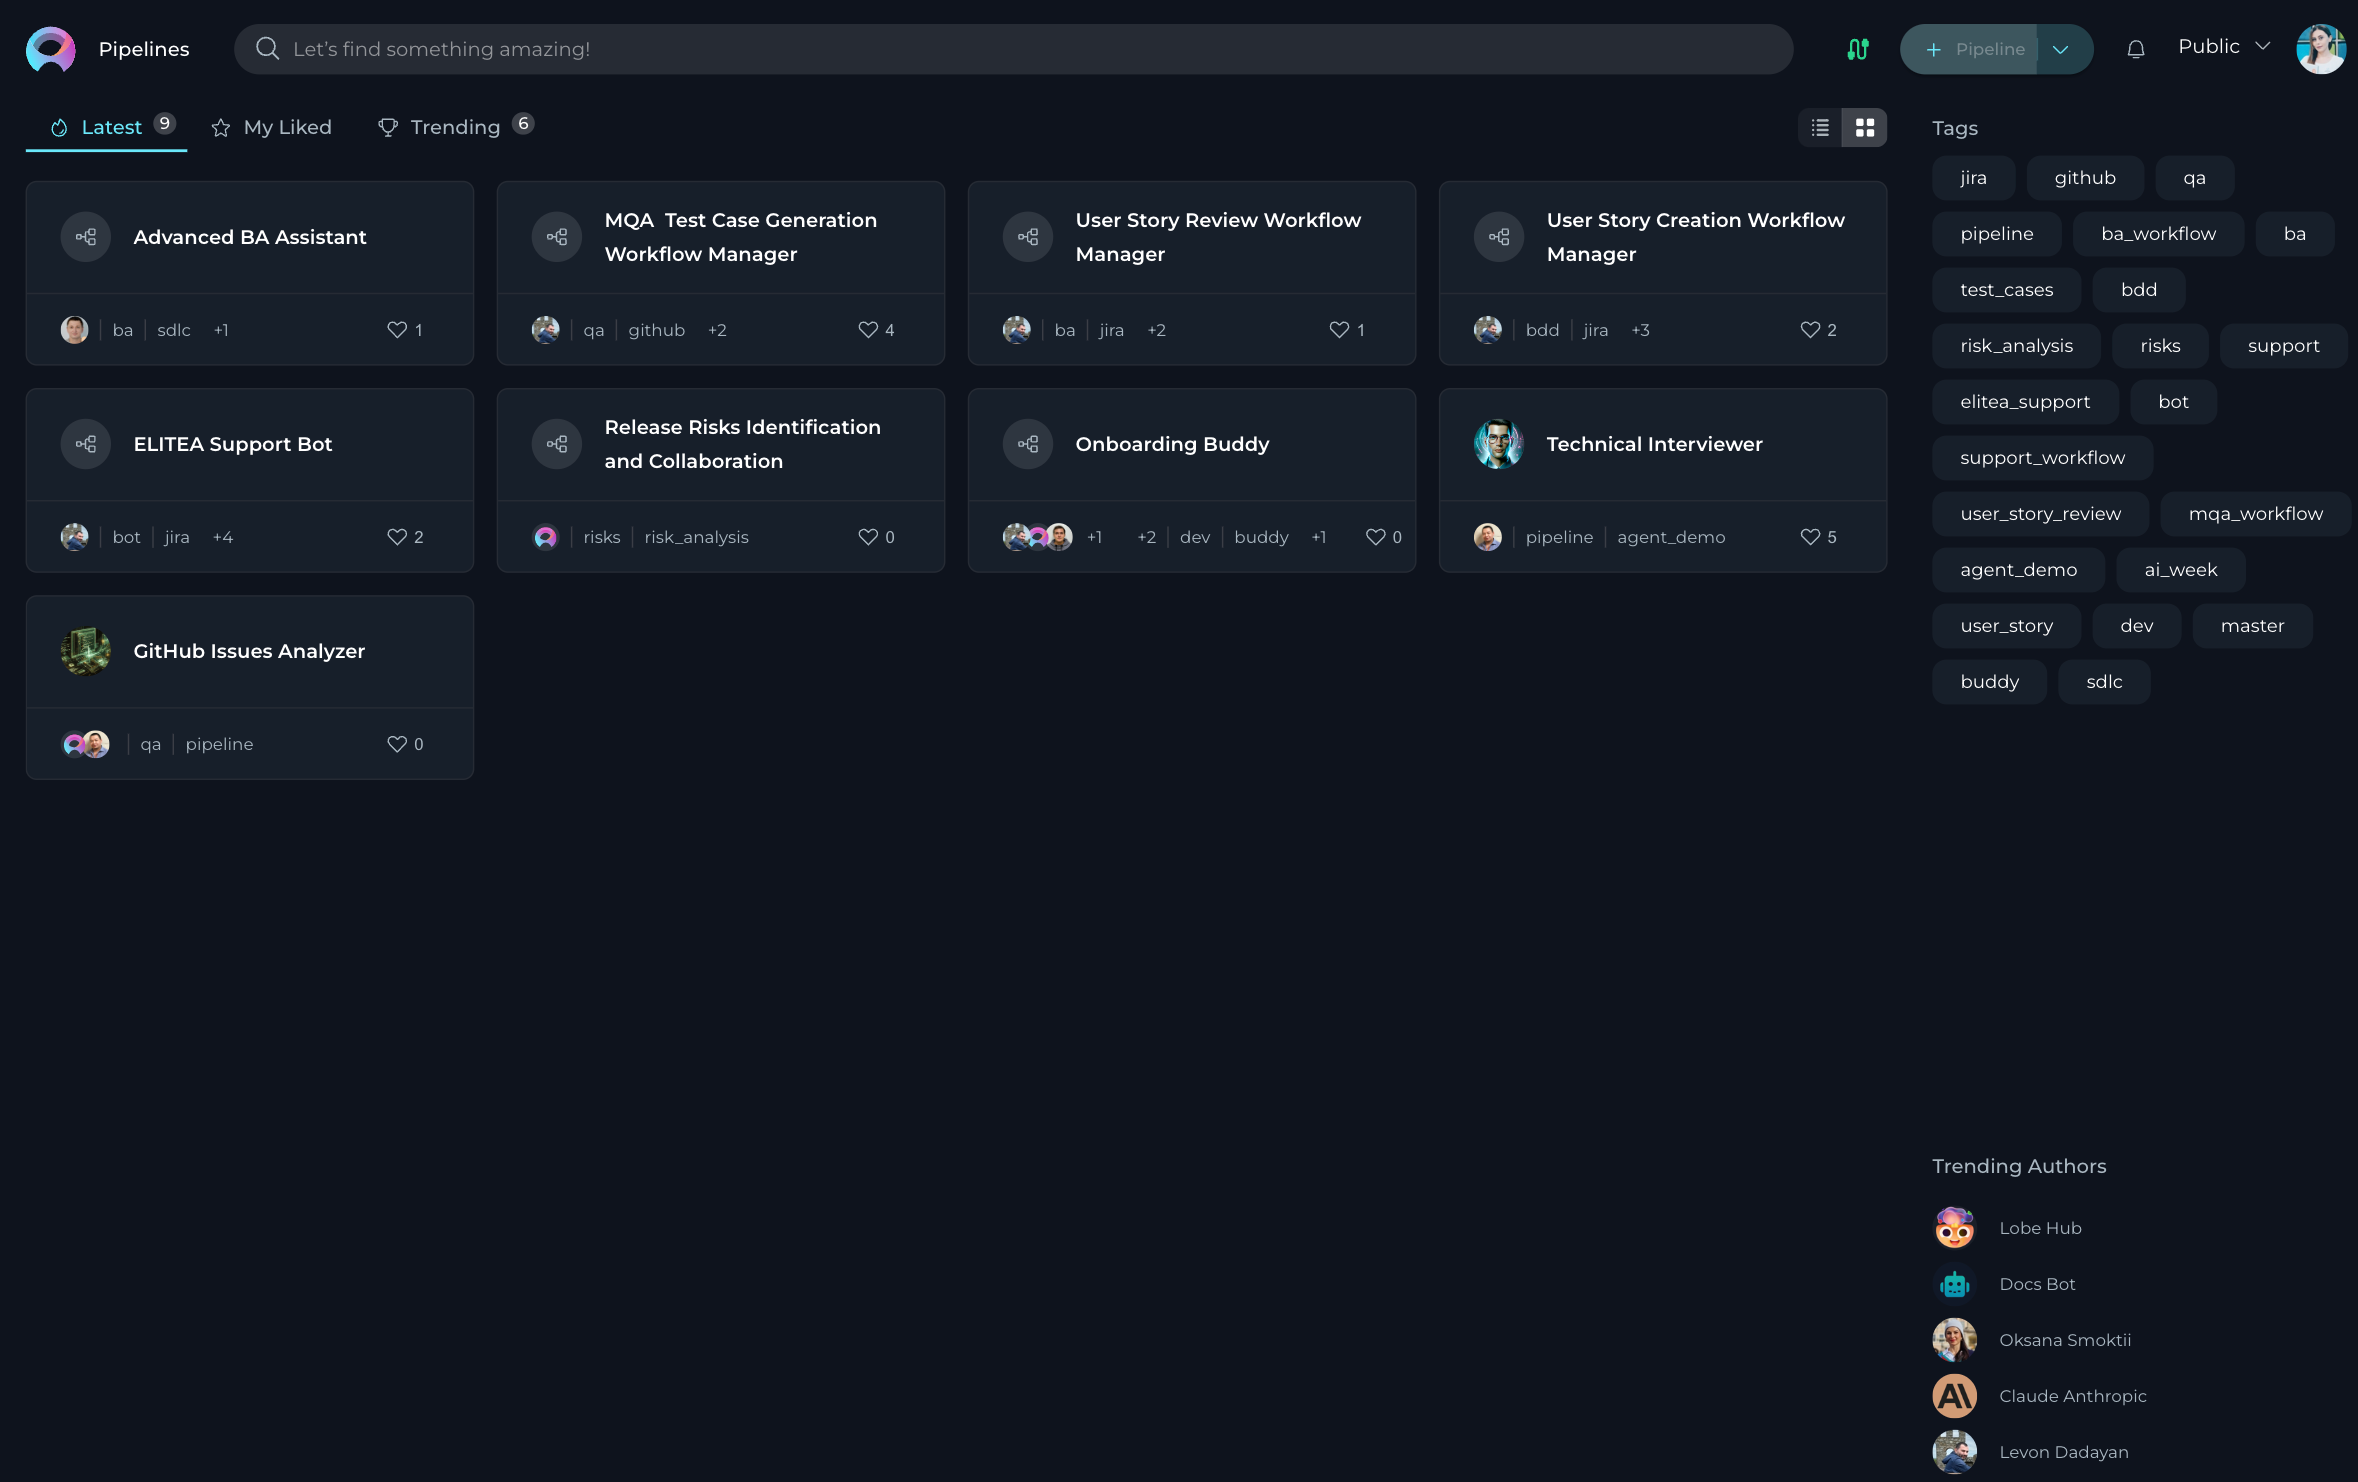Expand the Pipeline create dropdown arrow
Viewport: 2358px width, 1482px height.
[2060, 49]
